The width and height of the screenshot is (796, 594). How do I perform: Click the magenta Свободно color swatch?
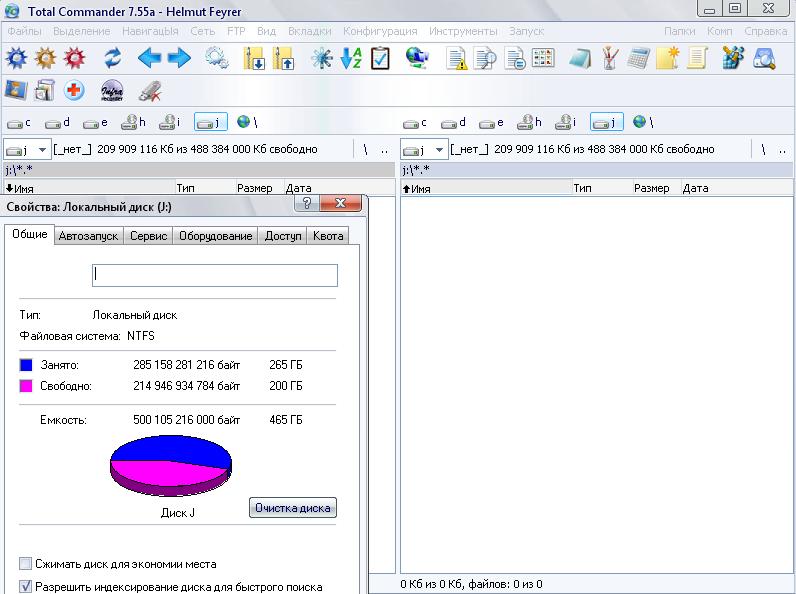coord(26,386)
